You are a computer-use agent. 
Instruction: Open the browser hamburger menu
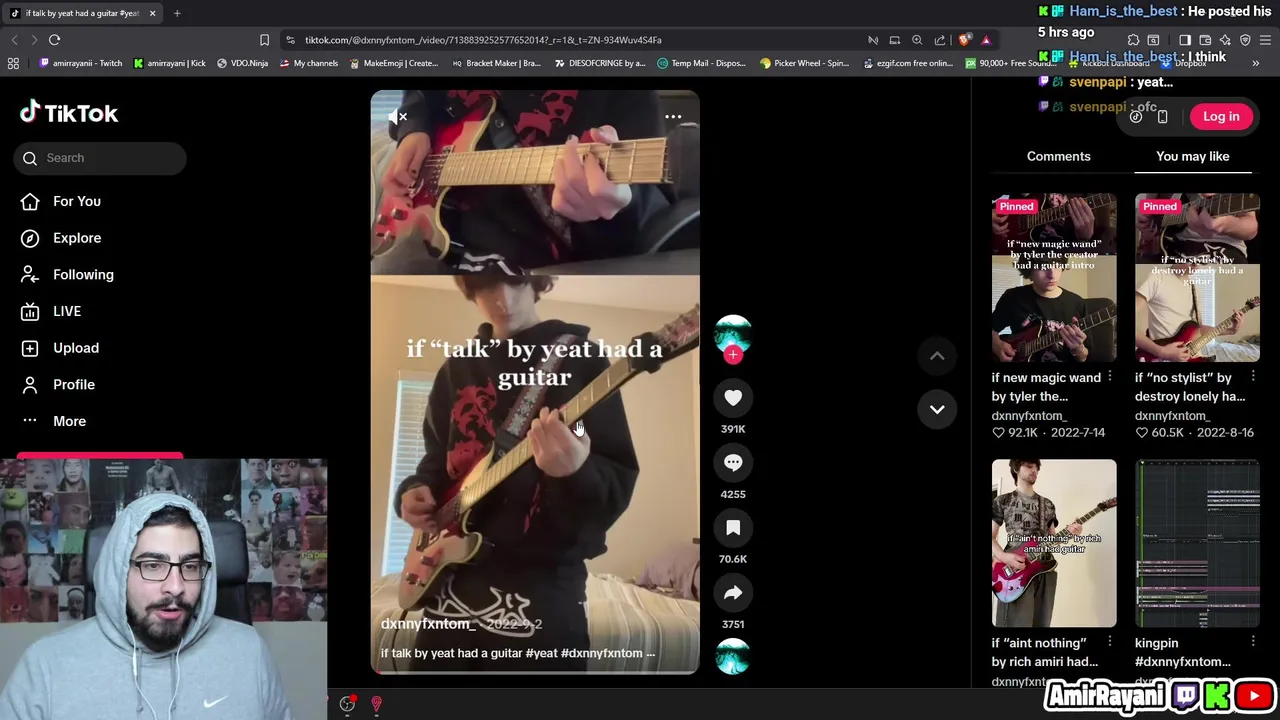click(1266, 40)
